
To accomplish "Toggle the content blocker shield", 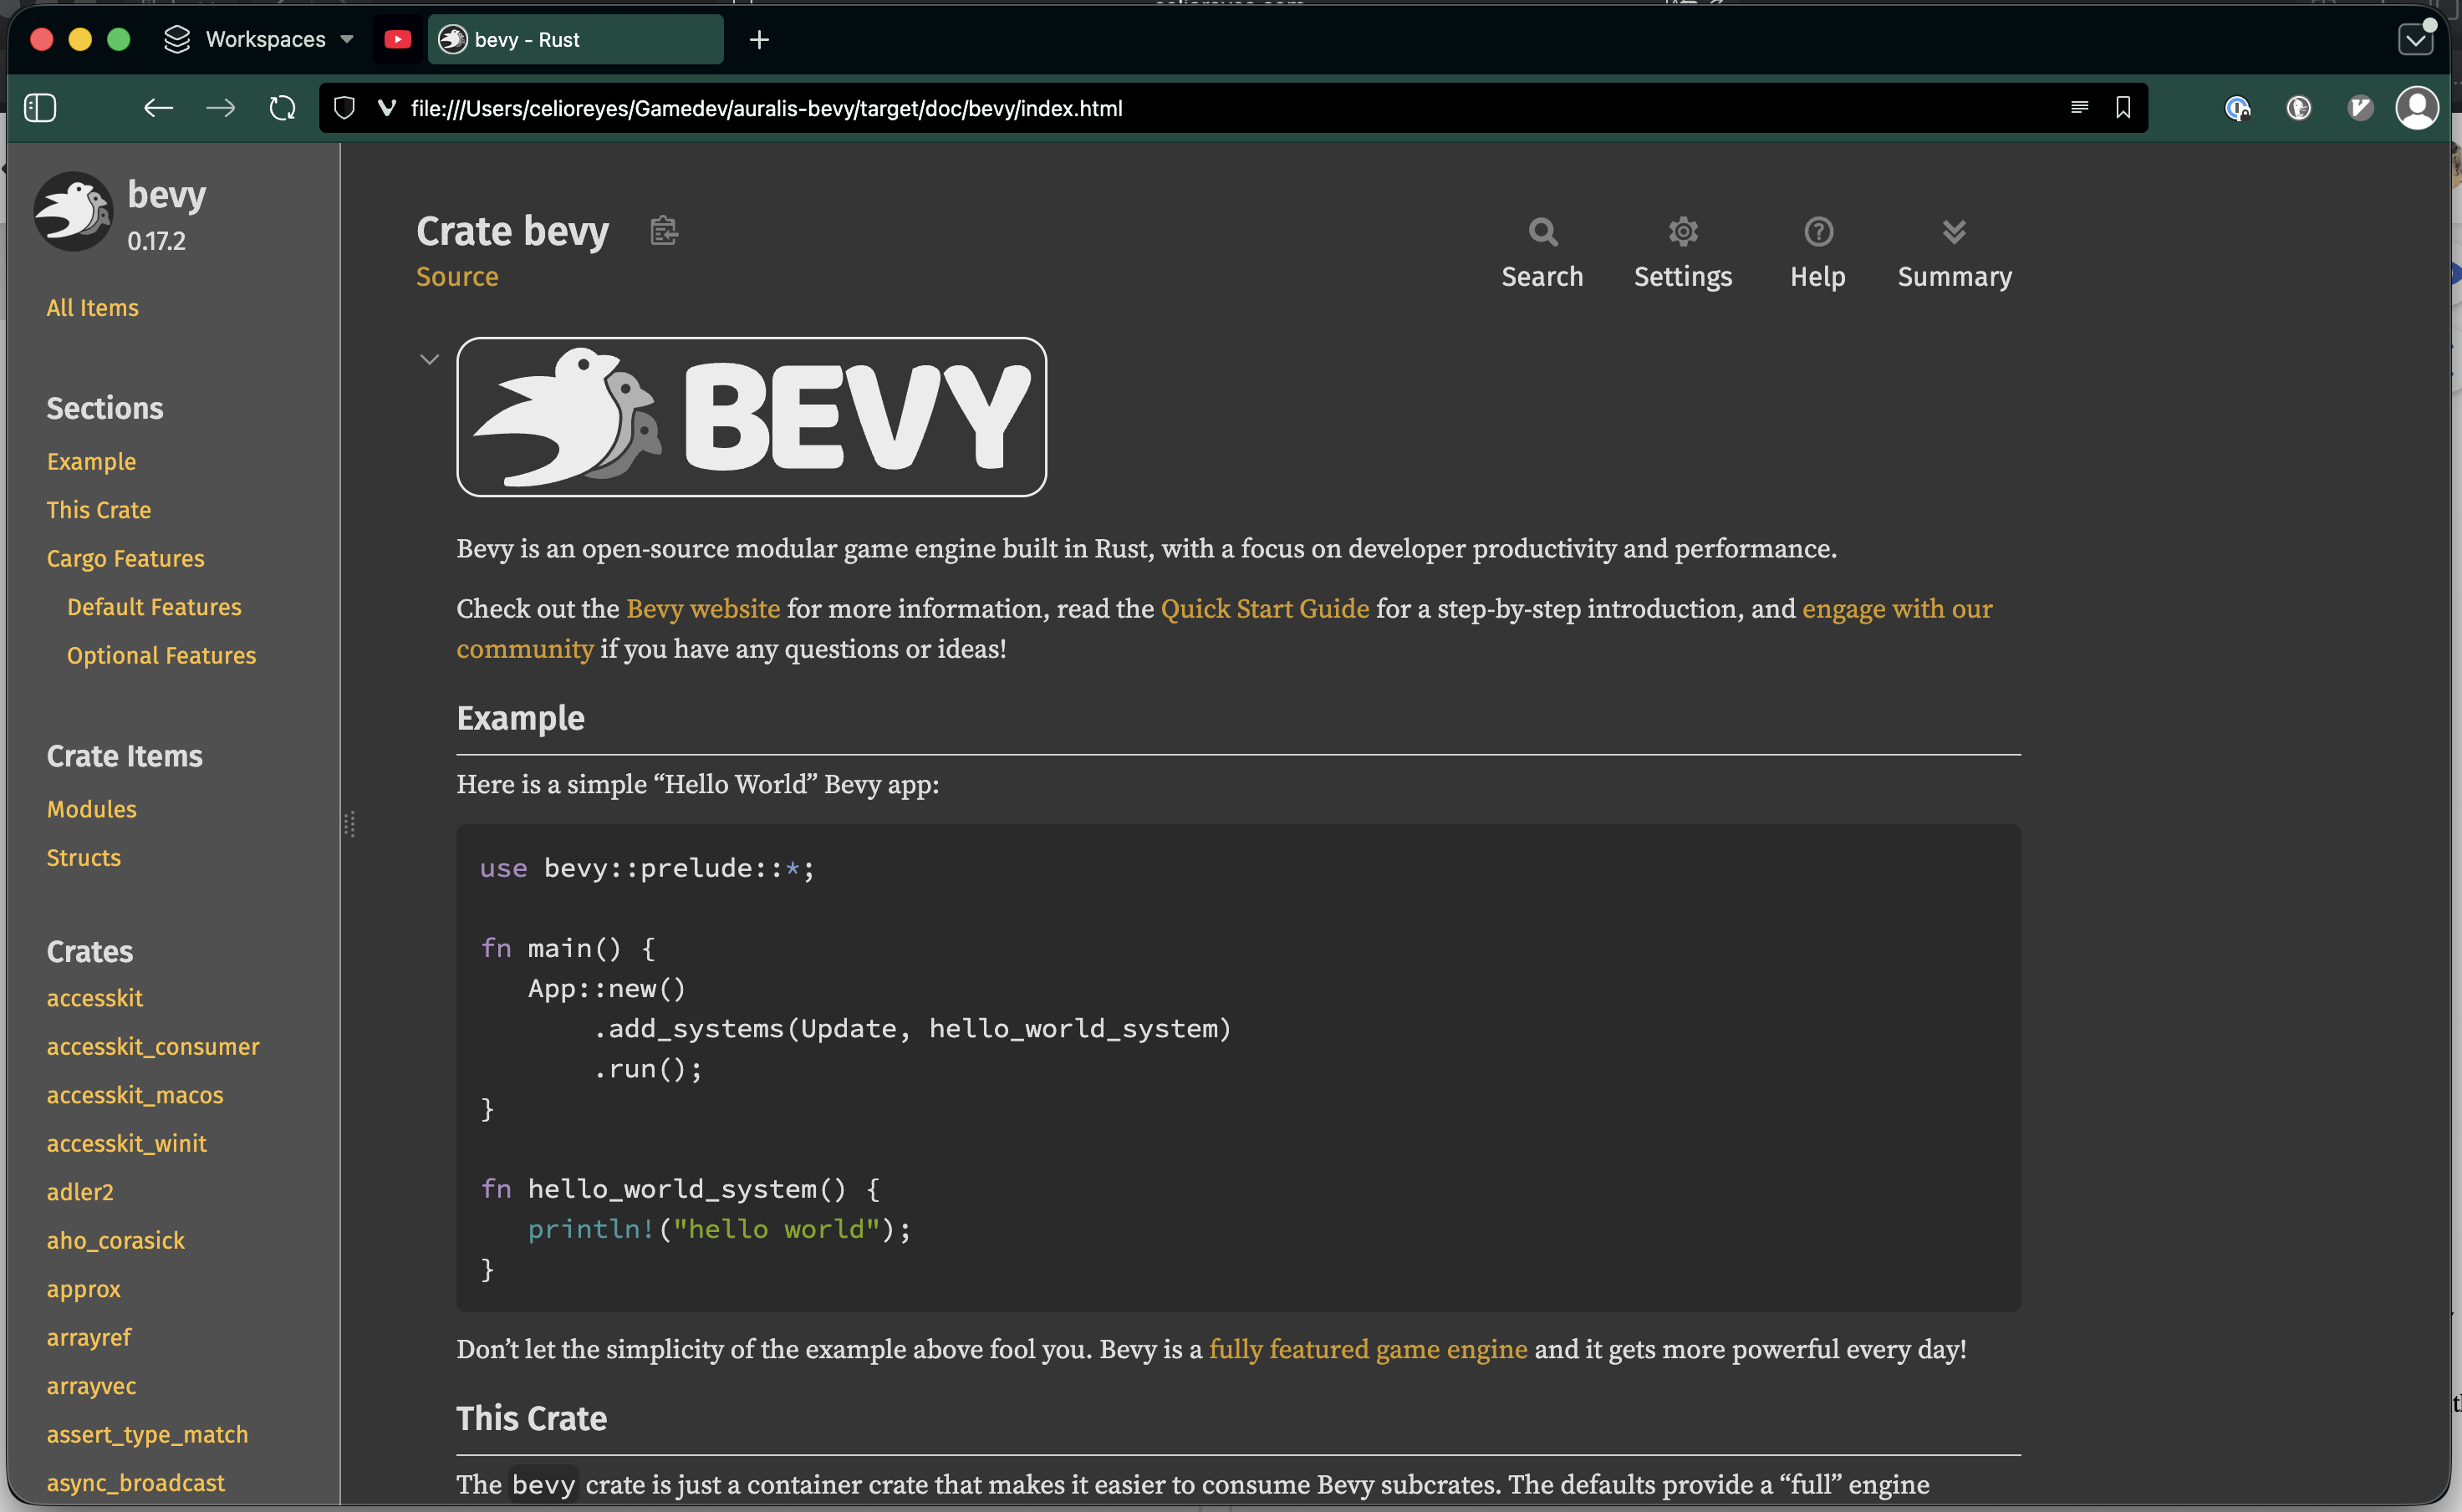I will point(343,107).
